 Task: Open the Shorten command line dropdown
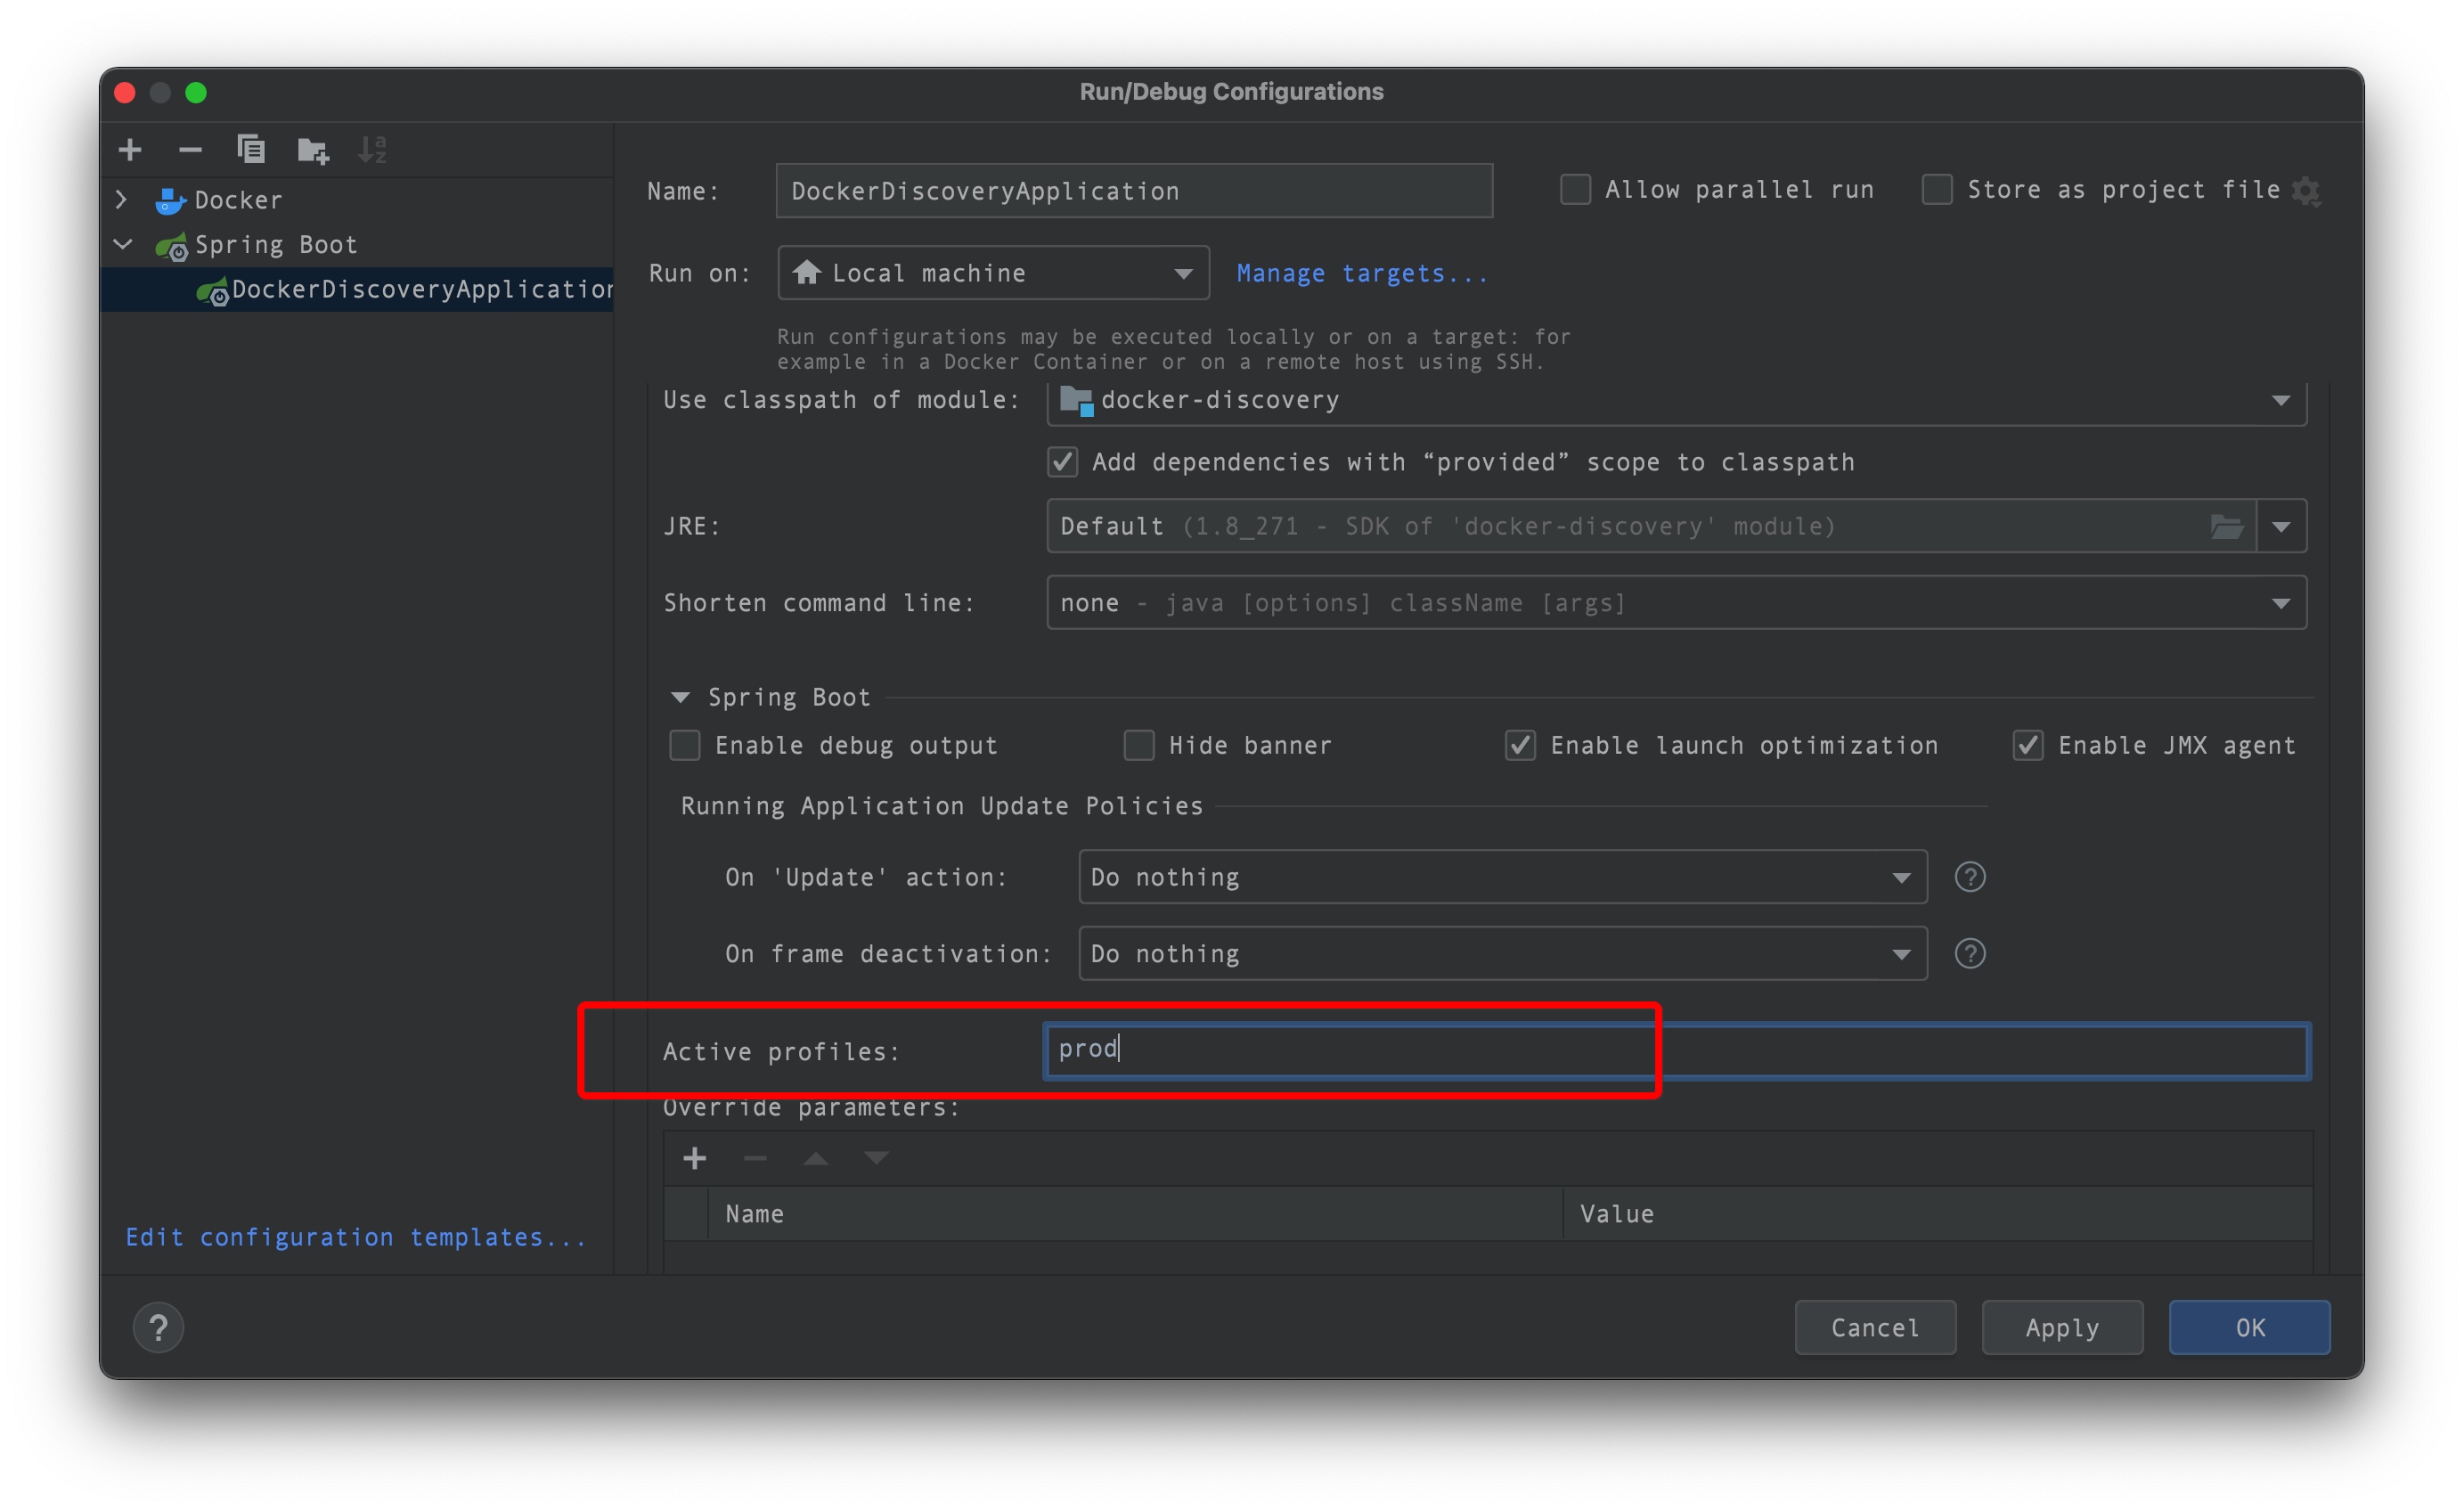(x=1676, y=603)
